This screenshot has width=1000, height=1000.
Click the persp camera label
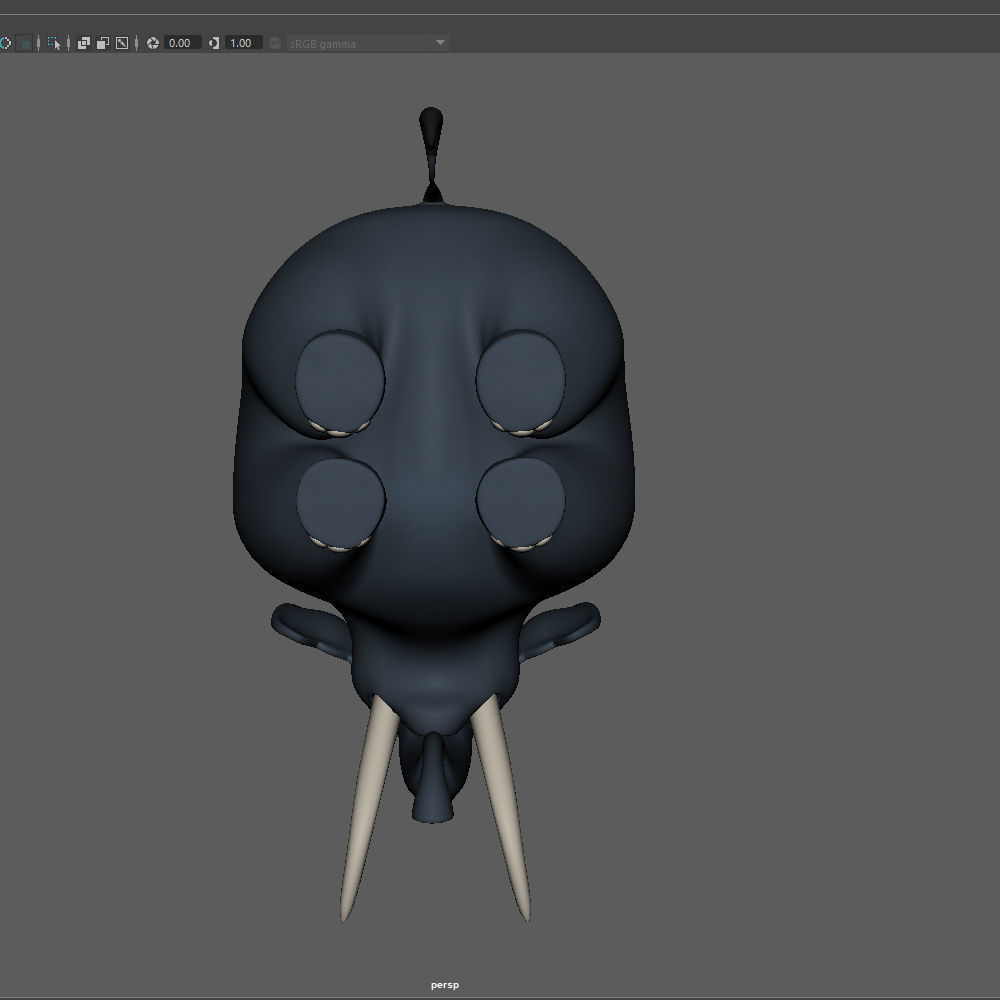point(445,985)
